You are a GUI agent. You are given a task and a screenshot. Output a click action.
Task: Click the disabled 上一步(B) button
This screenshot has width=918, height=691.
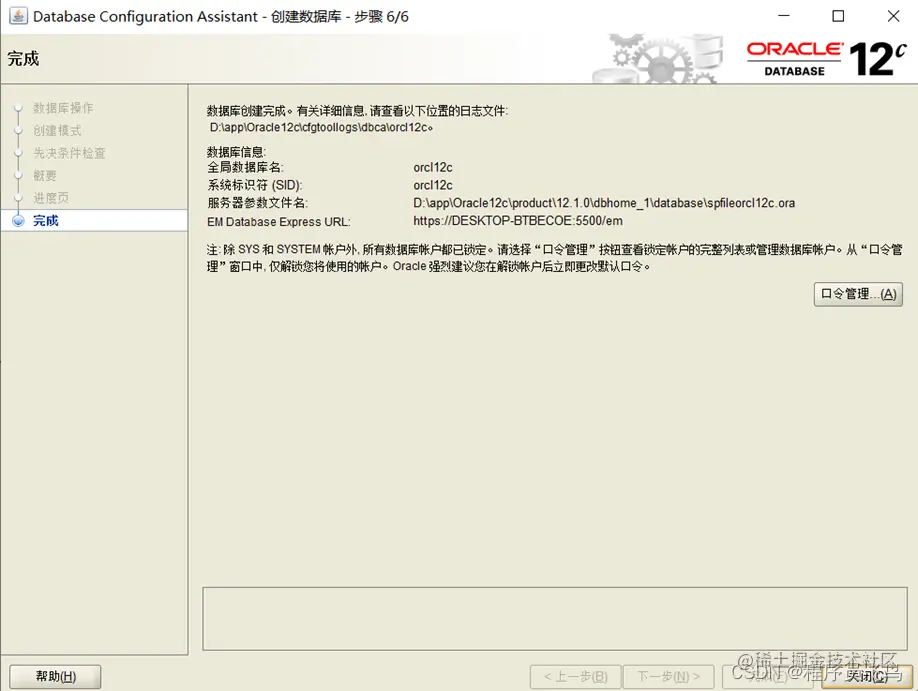576,676
